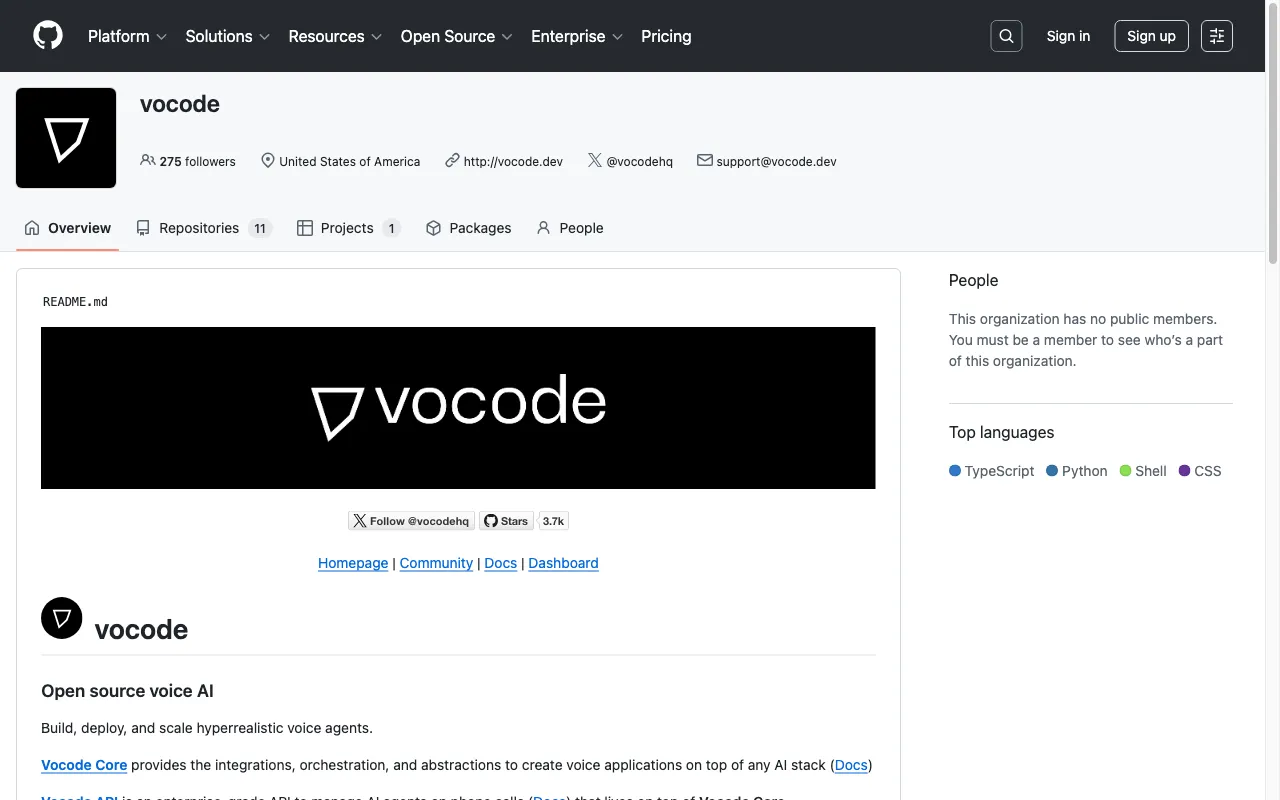Click the Sign up button
The width and height of the screenshot is (1280, 800).
(1151, 36)
